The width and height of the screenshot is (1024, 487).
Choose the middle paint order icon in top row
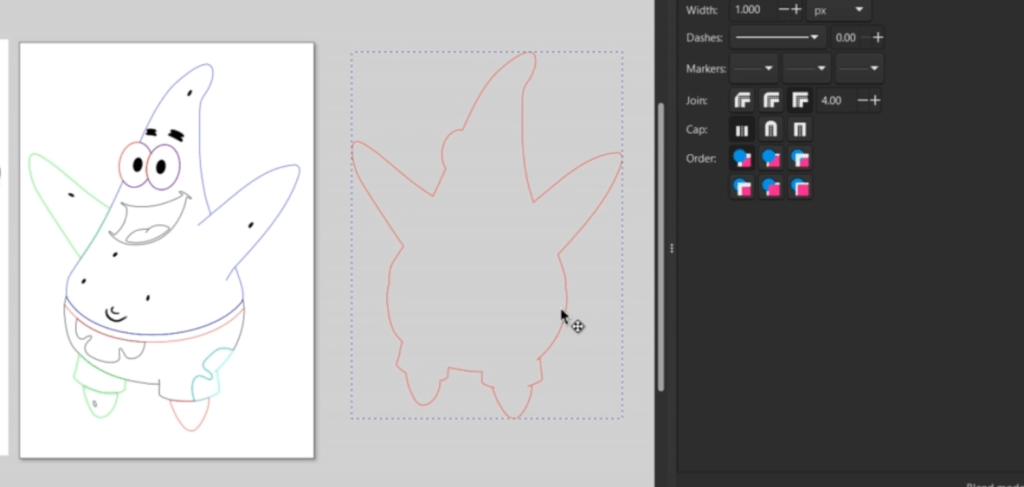pyautogui.click(x=771, y=158)
